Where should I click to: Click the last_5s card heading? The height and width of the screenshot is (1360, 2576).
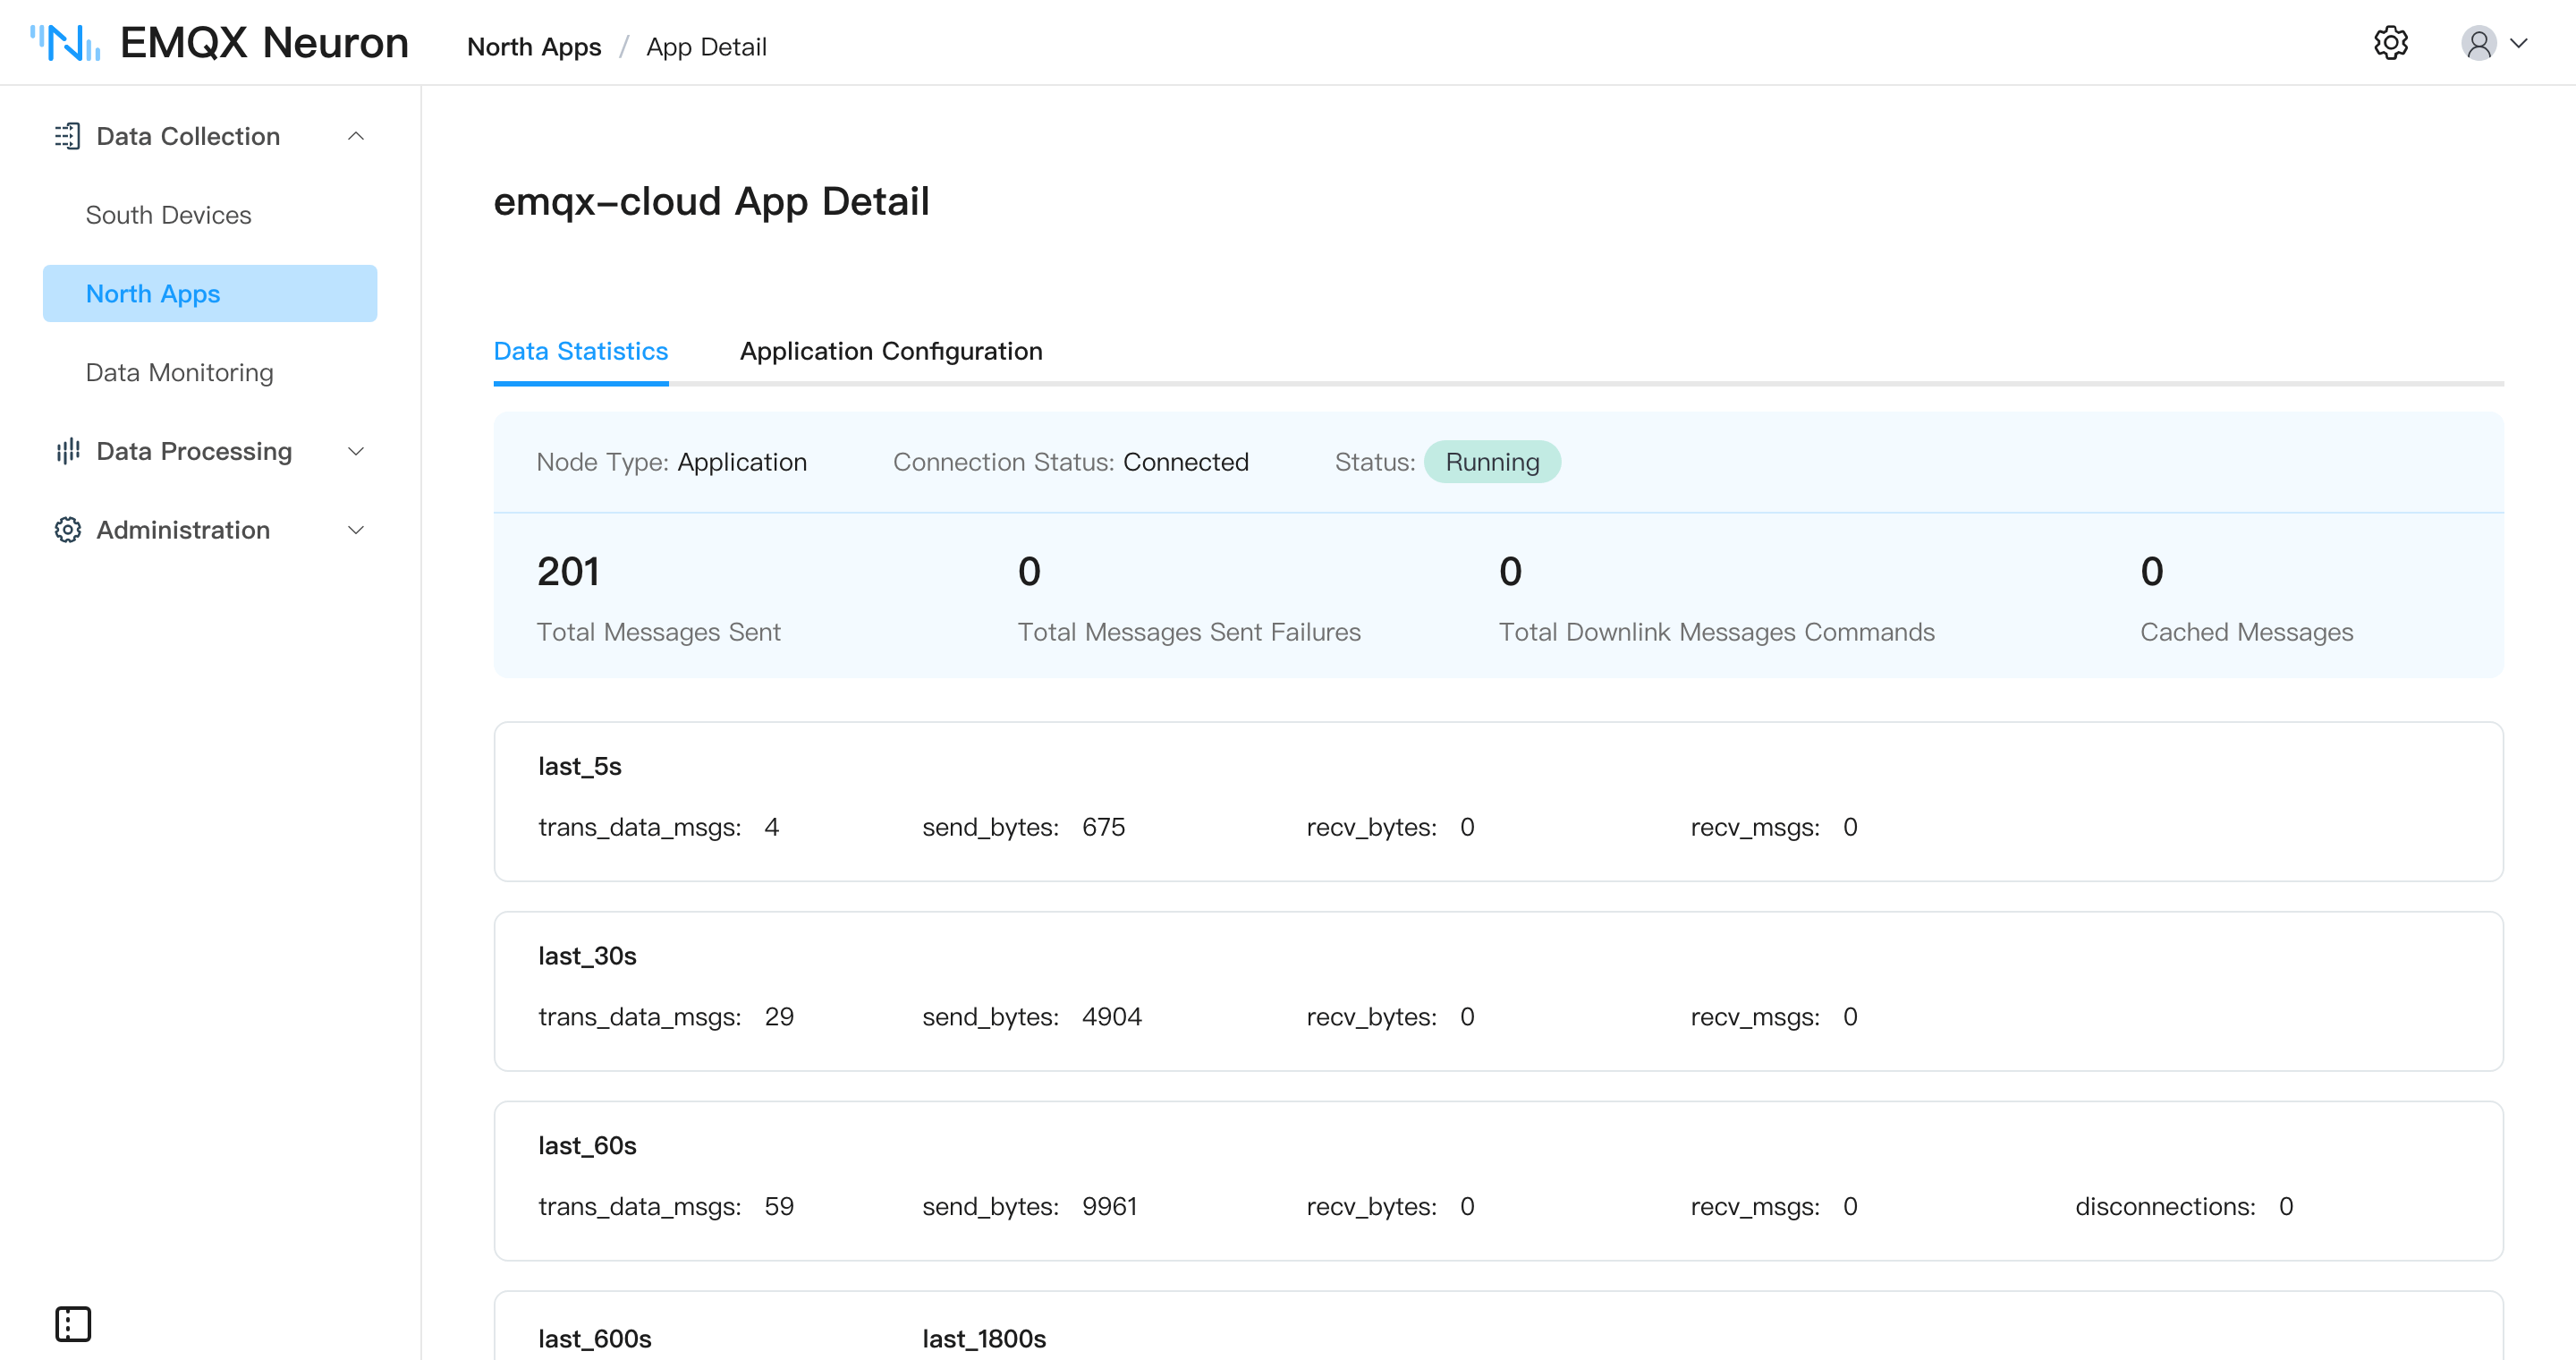click(580, 767)
